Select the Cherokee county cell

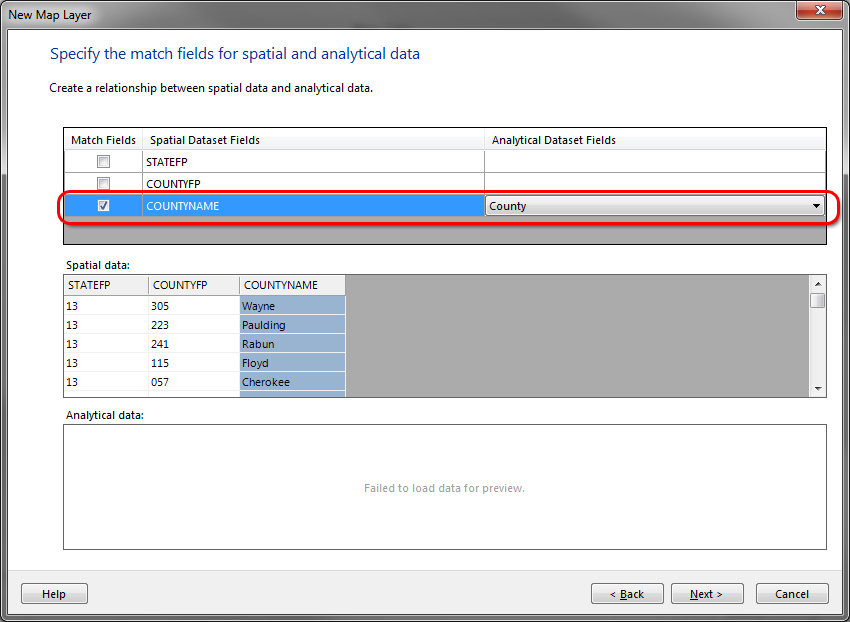(292, 382)
